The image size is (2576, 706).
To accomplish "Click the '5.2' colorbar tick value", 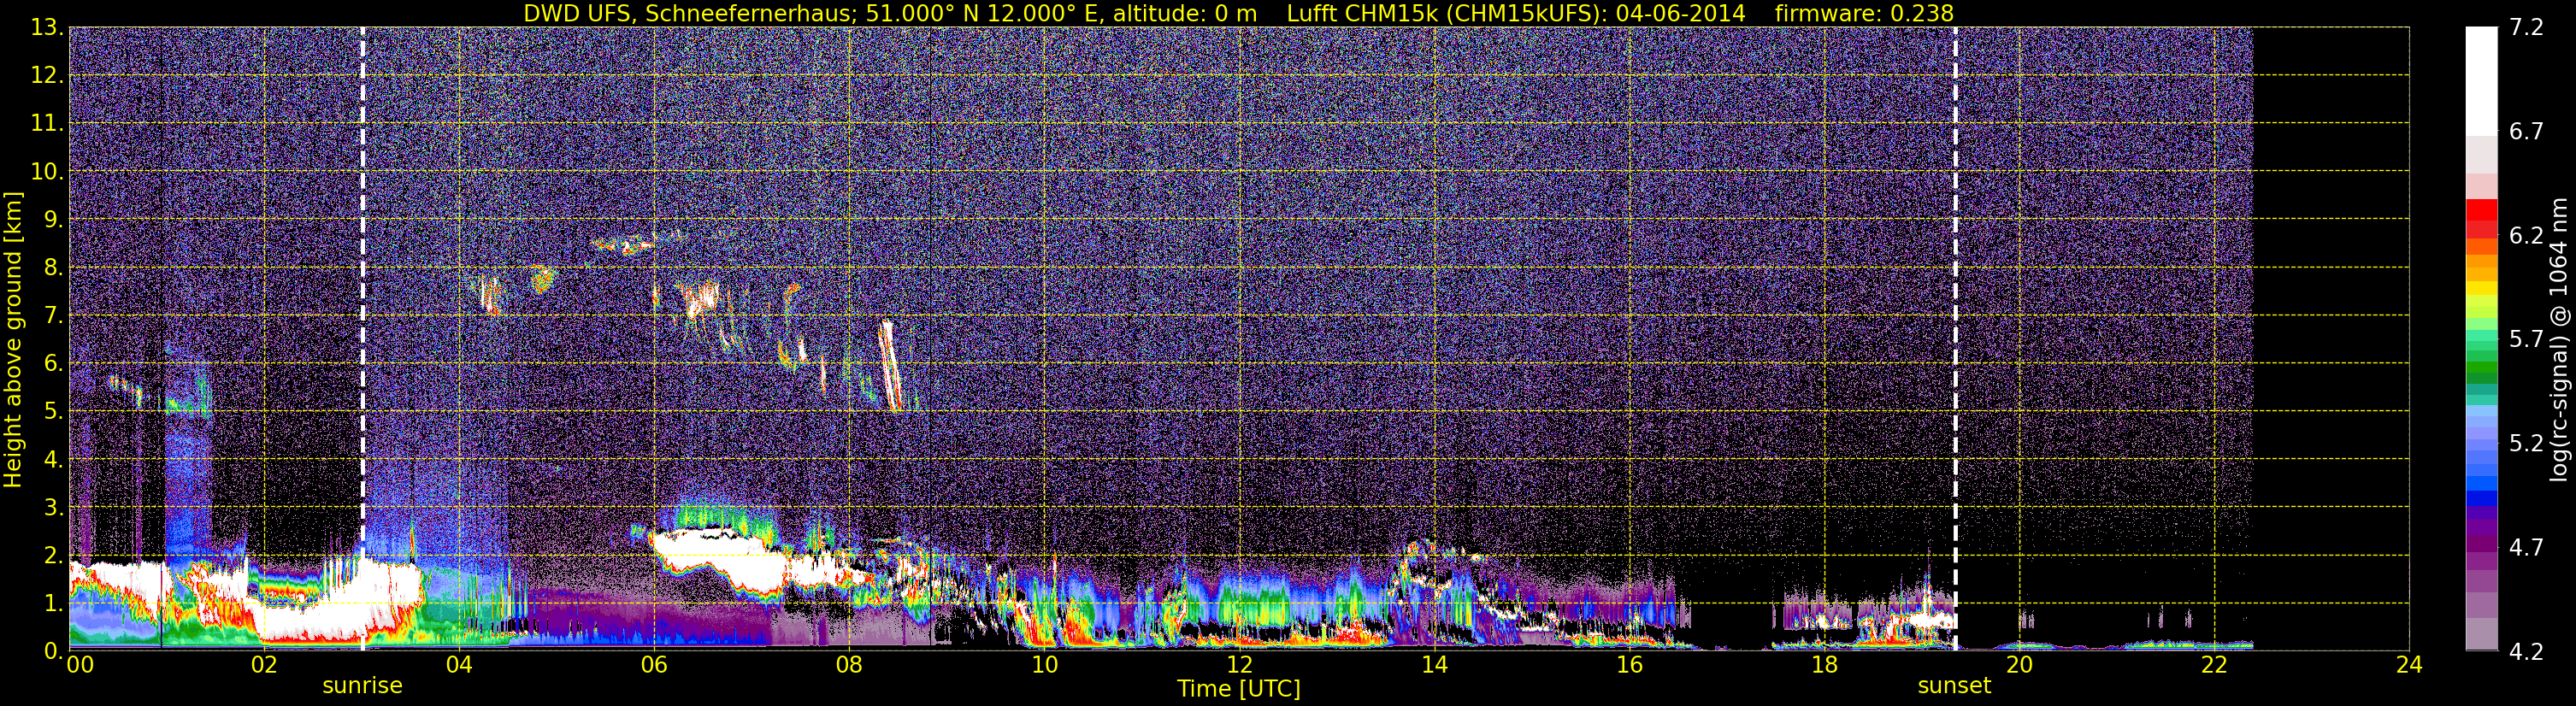I will click(x=2527, y=444).
